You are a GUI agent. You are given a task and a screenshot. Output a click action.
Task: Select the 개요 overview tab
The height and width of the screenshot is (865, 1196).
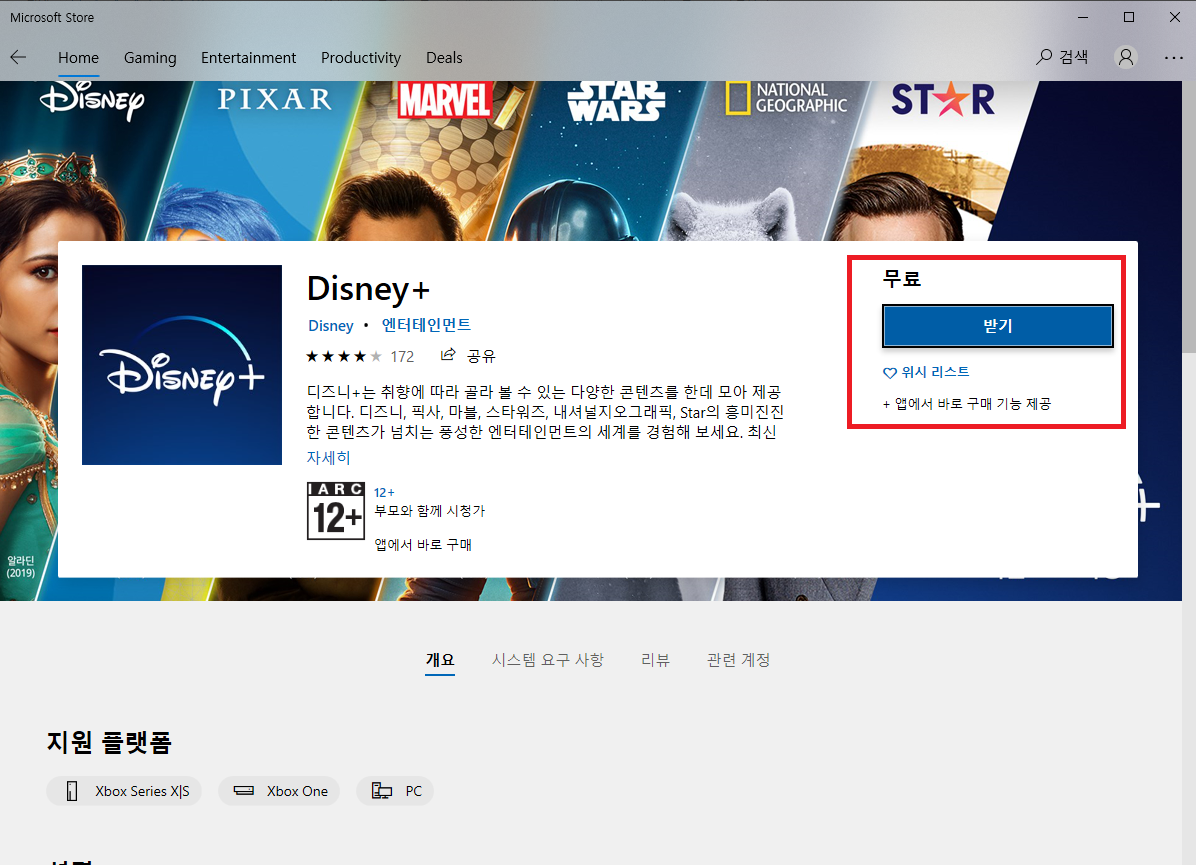(x=440, y=660)
